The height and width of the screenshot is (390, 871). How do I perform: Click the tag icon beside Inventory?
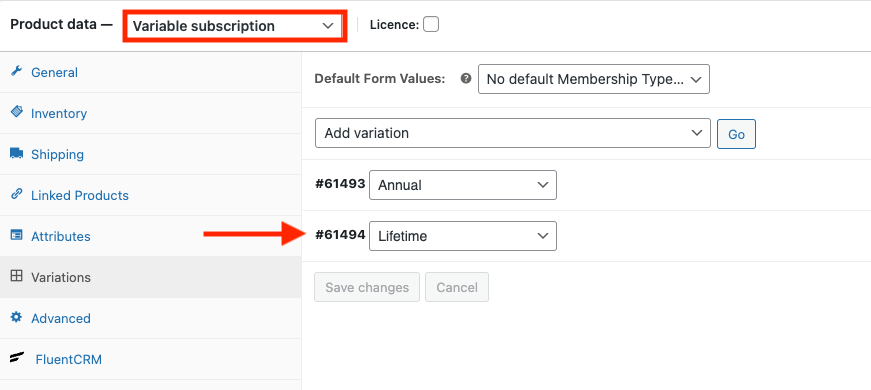pos(17,112)
